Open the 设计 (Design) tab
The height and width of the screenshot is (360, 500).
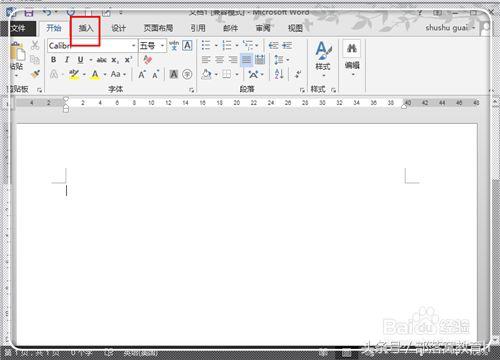pos(118,29)
